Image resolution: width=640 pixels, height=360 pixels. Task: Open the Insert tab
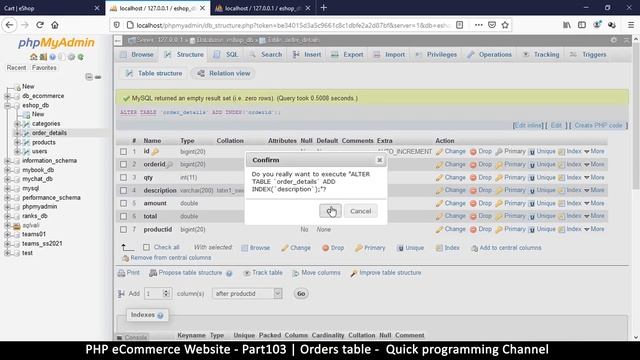[307, 55]
